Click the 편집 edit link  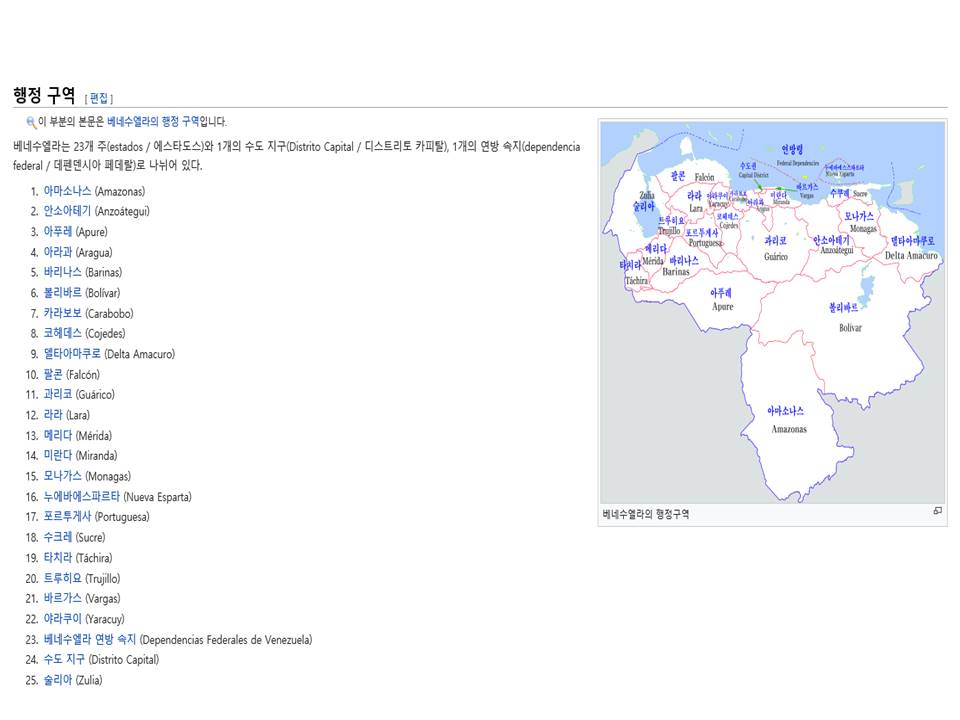(x=99, y=98)
